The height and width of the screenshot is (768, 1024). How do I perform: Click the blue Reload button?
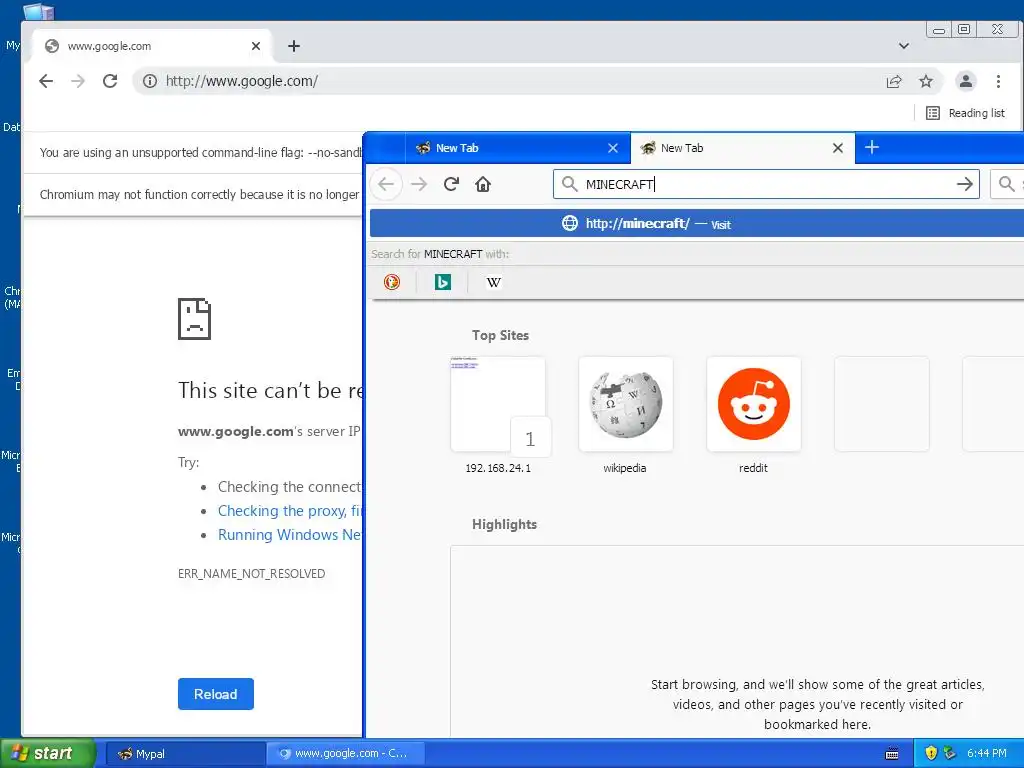pos(216,694)
